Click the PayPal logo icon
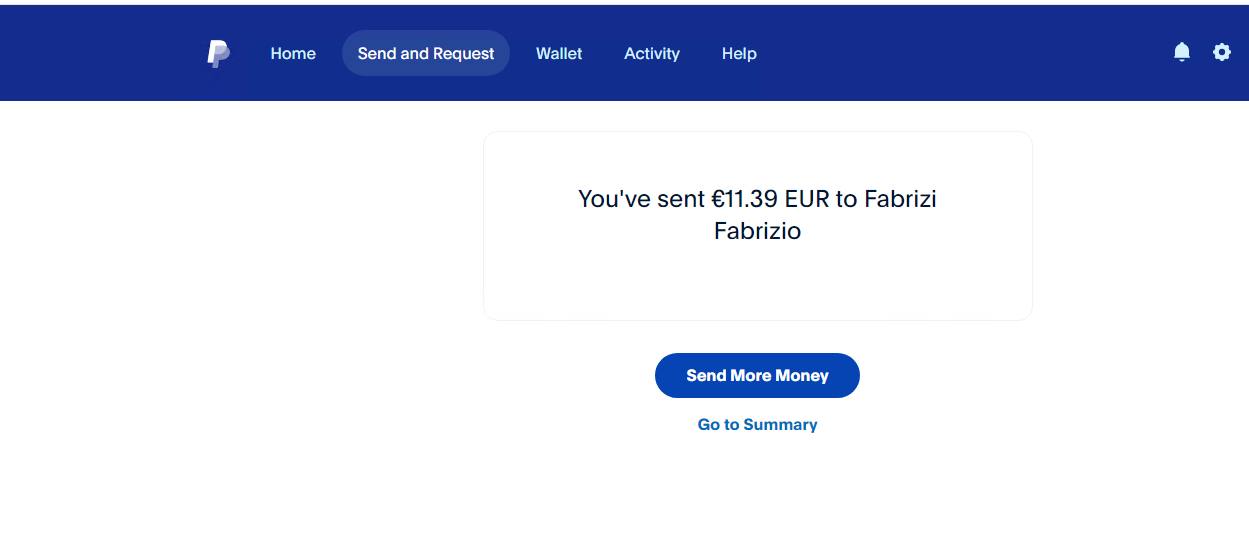The image size is (1249, 547). point(218,54)
